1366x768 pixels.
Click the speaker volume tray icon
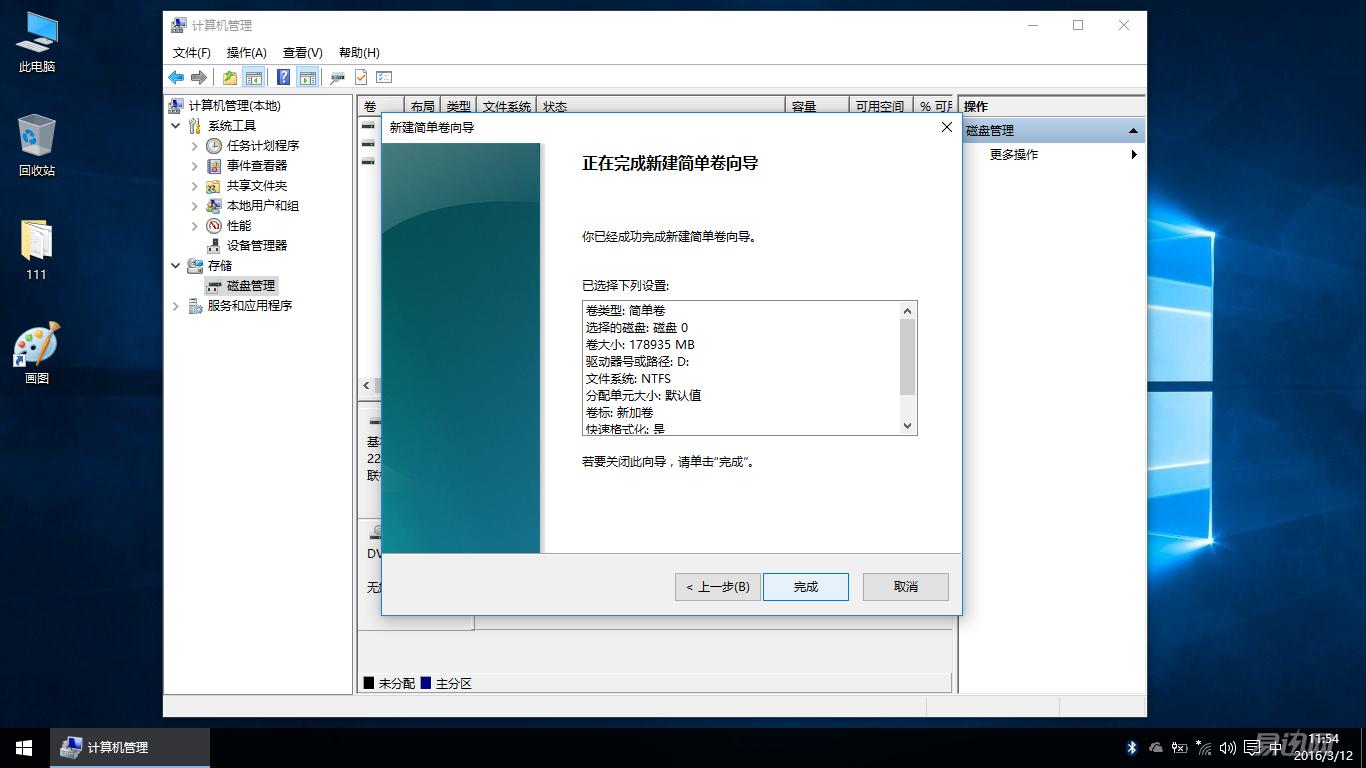click(1227, 748)
